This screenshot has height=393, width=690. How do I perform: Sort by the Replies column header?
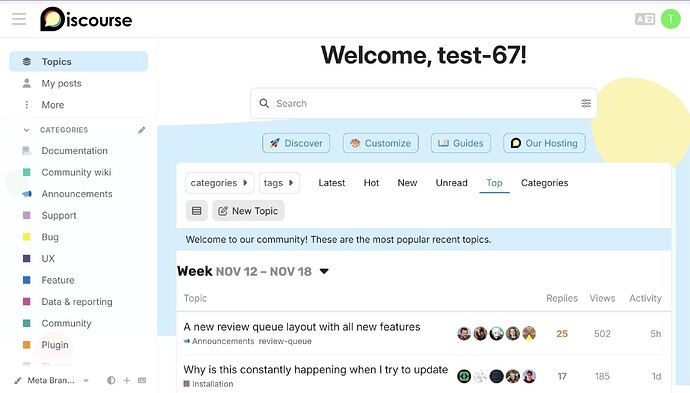[x=562, y=298]
